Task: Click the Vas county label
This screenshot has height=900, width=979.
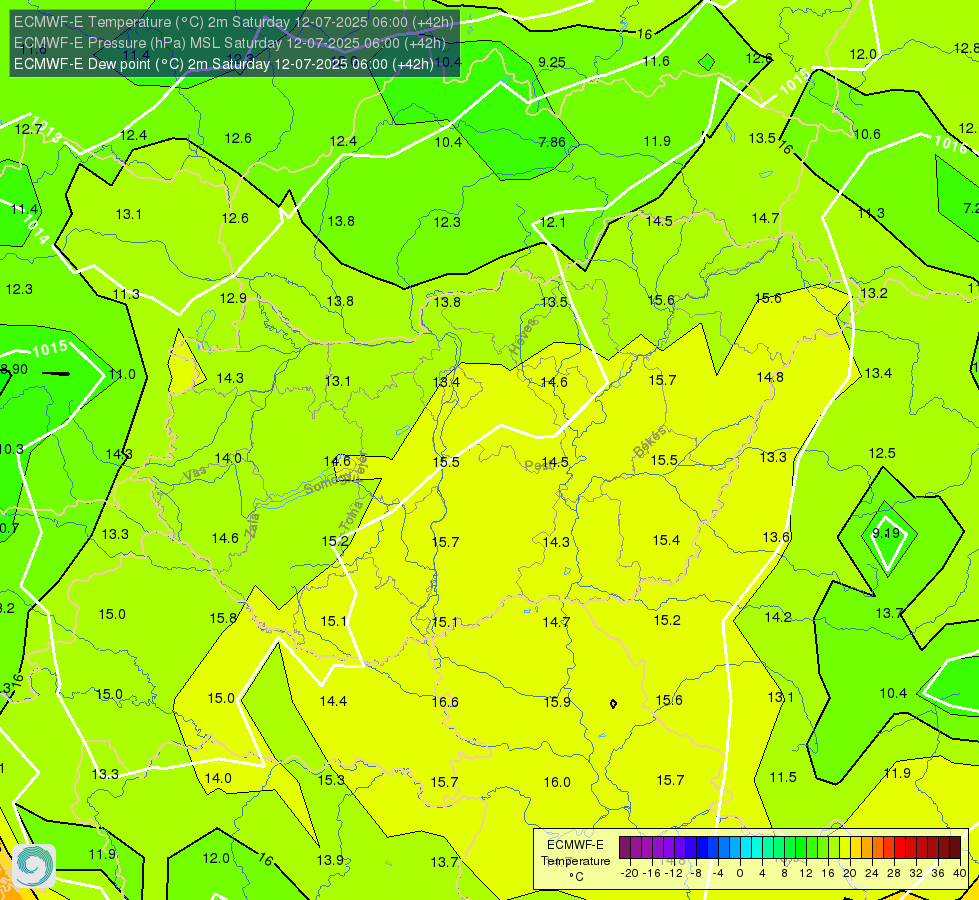Action: click(195, 474)
